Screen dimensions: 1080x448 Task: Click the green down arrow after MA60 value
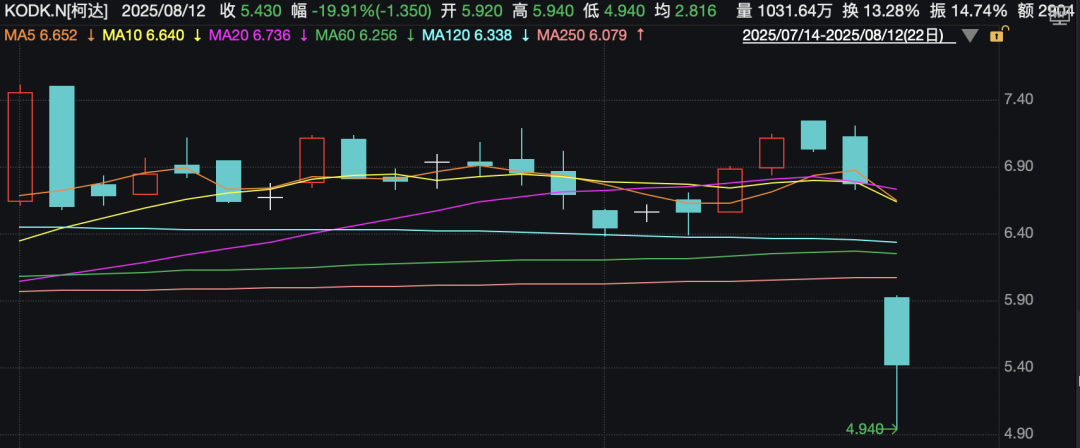(411, 36)
